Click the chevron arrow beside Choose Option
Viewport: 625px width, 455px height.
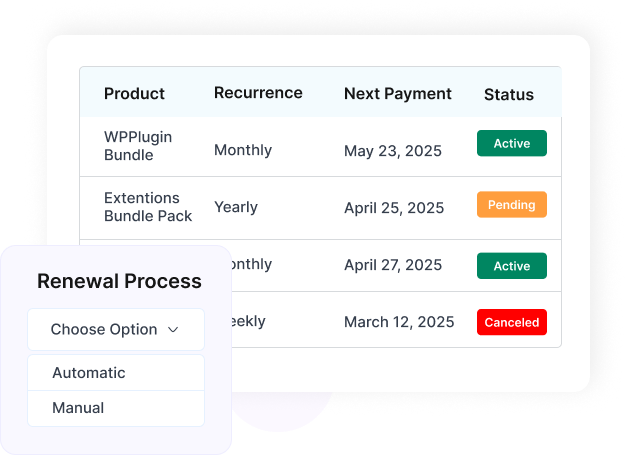pos(173,330)
